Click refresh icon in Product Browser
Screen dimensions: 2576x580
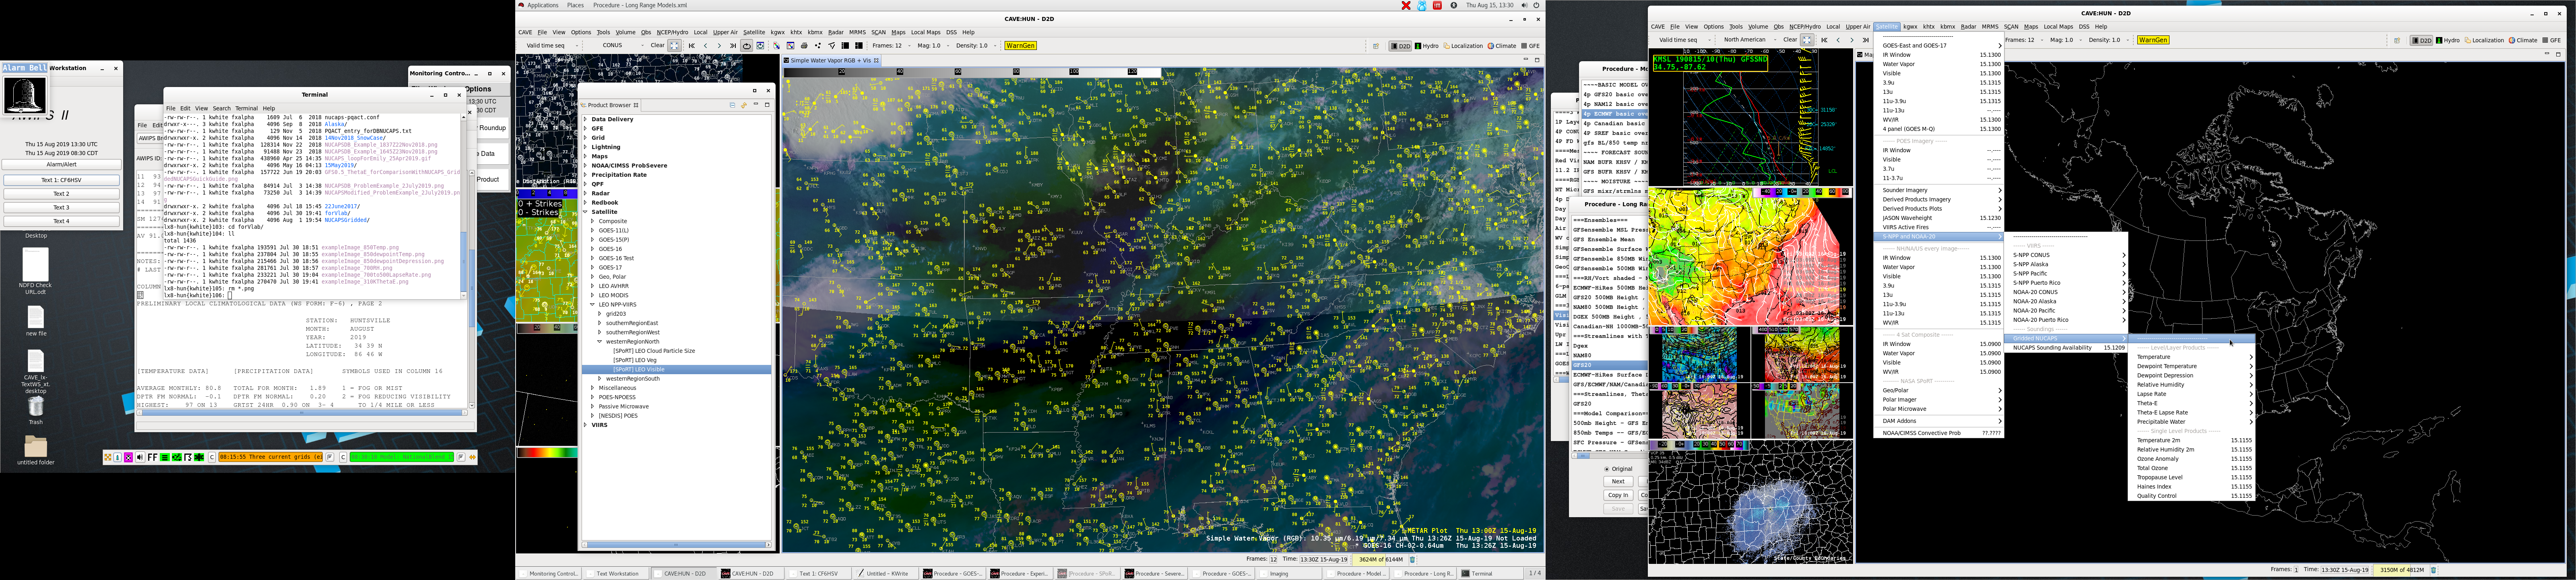pyautogui.click(x=744, y=105)
